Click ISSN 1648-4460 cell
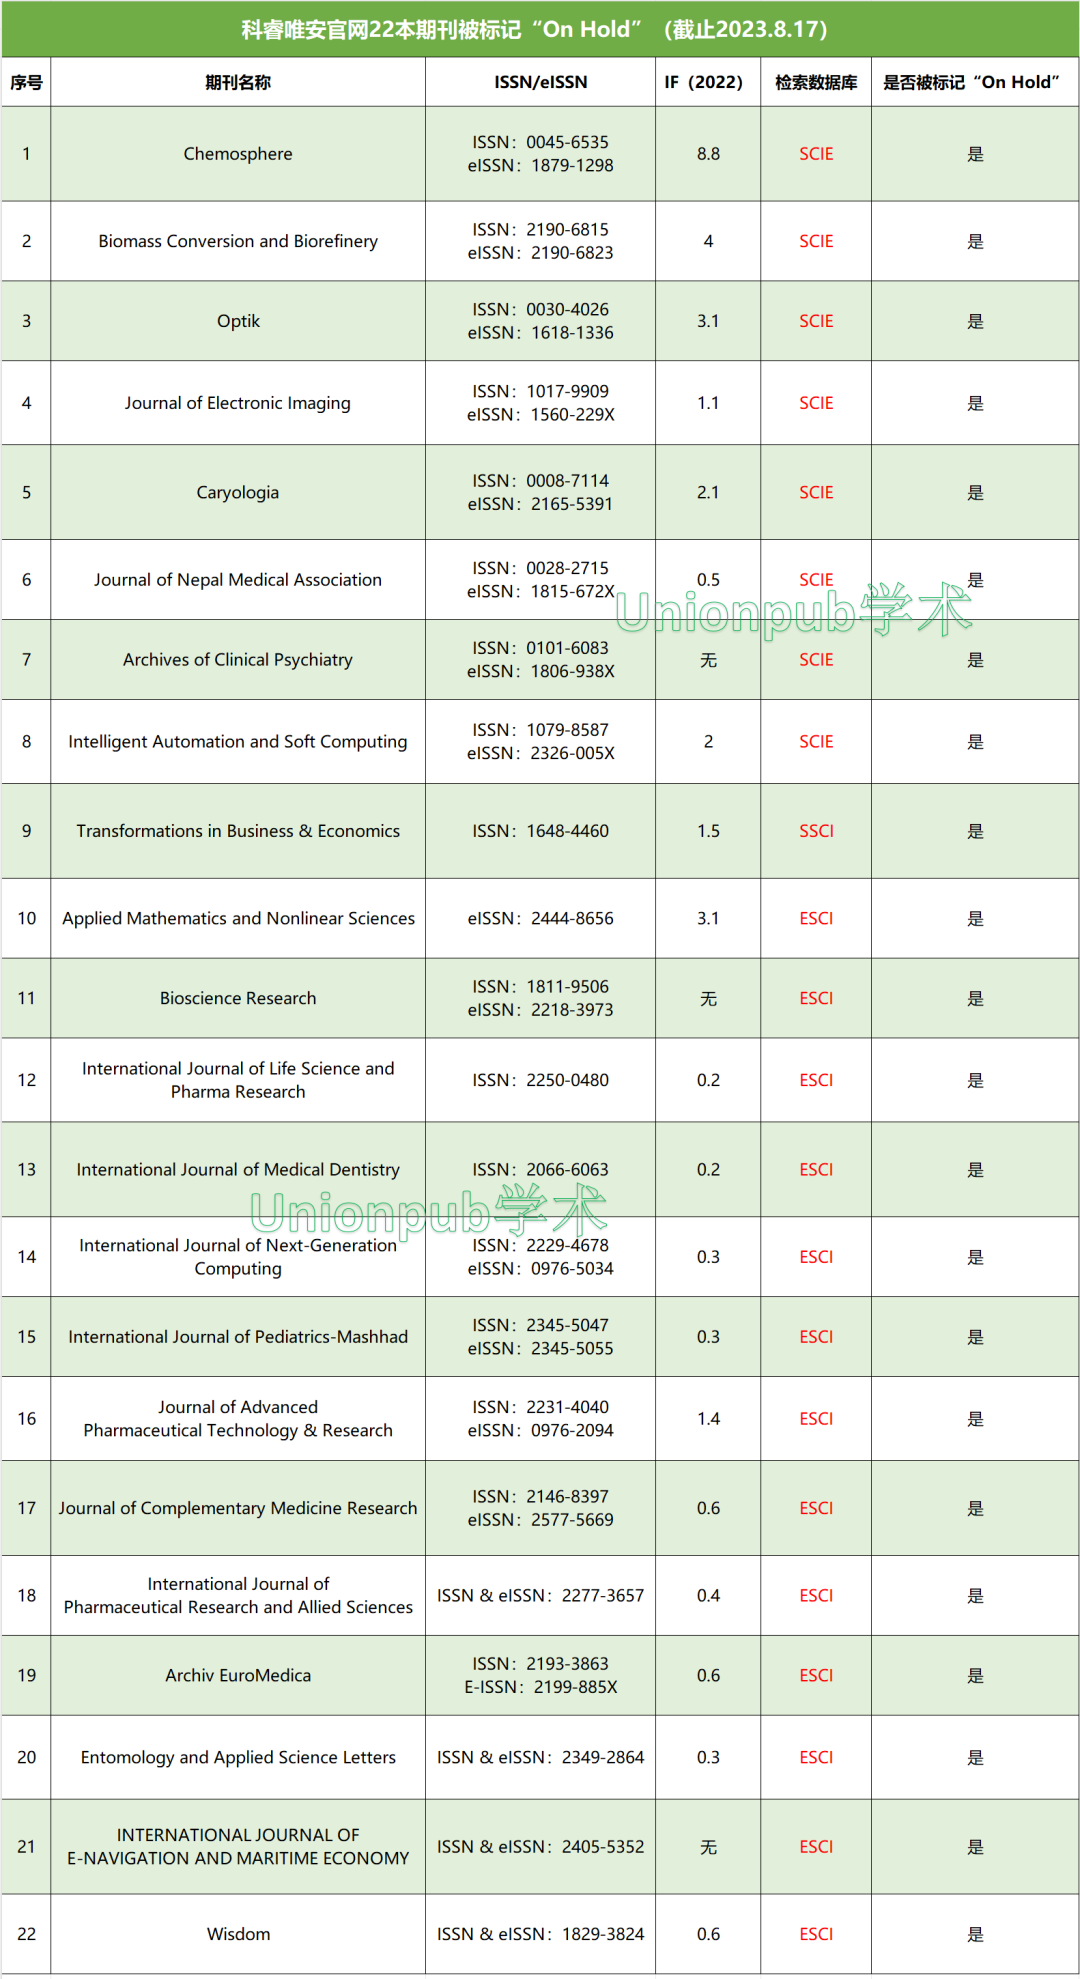The width and height of the screenshot is (1080, 1979). 541,831
